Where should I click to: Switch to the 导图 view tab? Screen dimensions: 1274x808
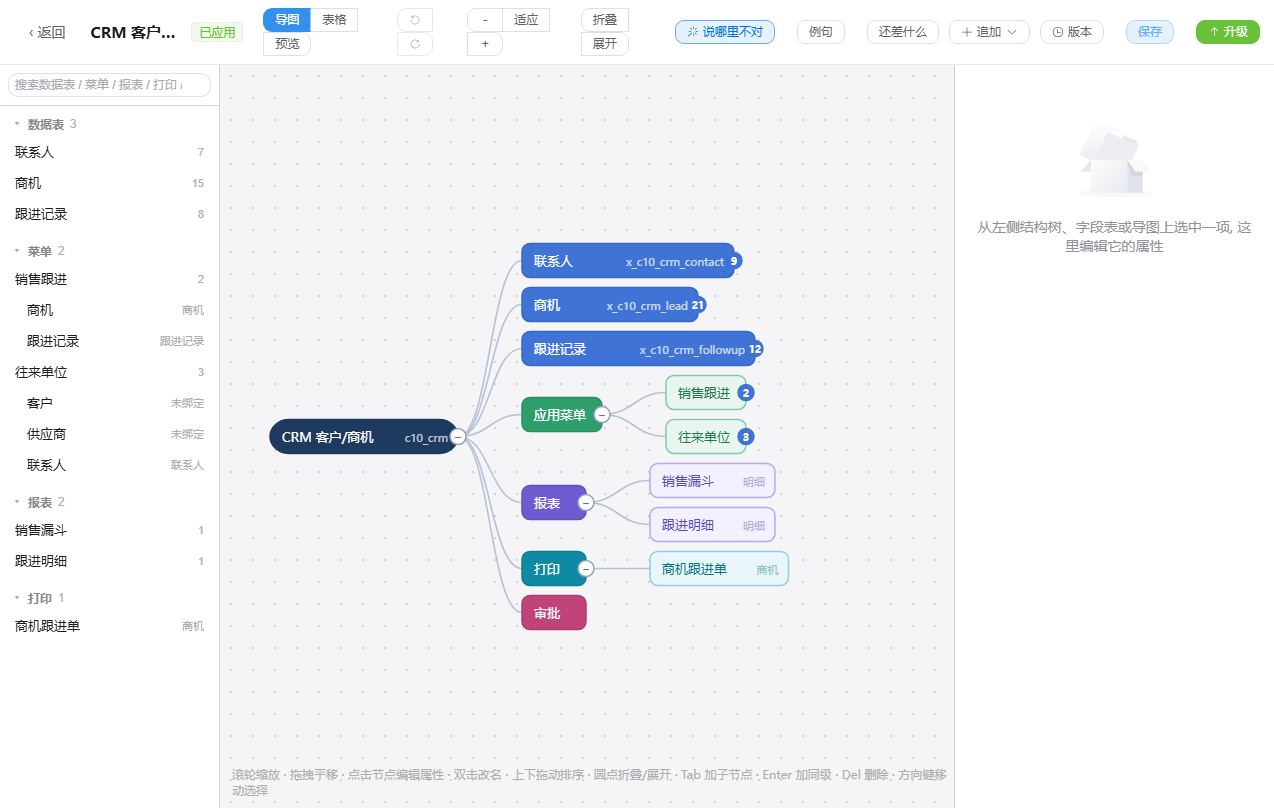[x=287, y=20]
